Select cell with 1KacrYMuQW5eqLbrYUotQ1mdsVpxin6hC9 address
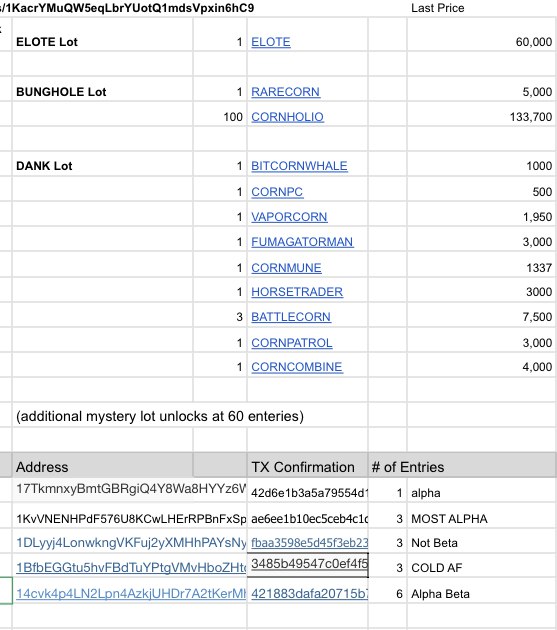 point(127,8)
